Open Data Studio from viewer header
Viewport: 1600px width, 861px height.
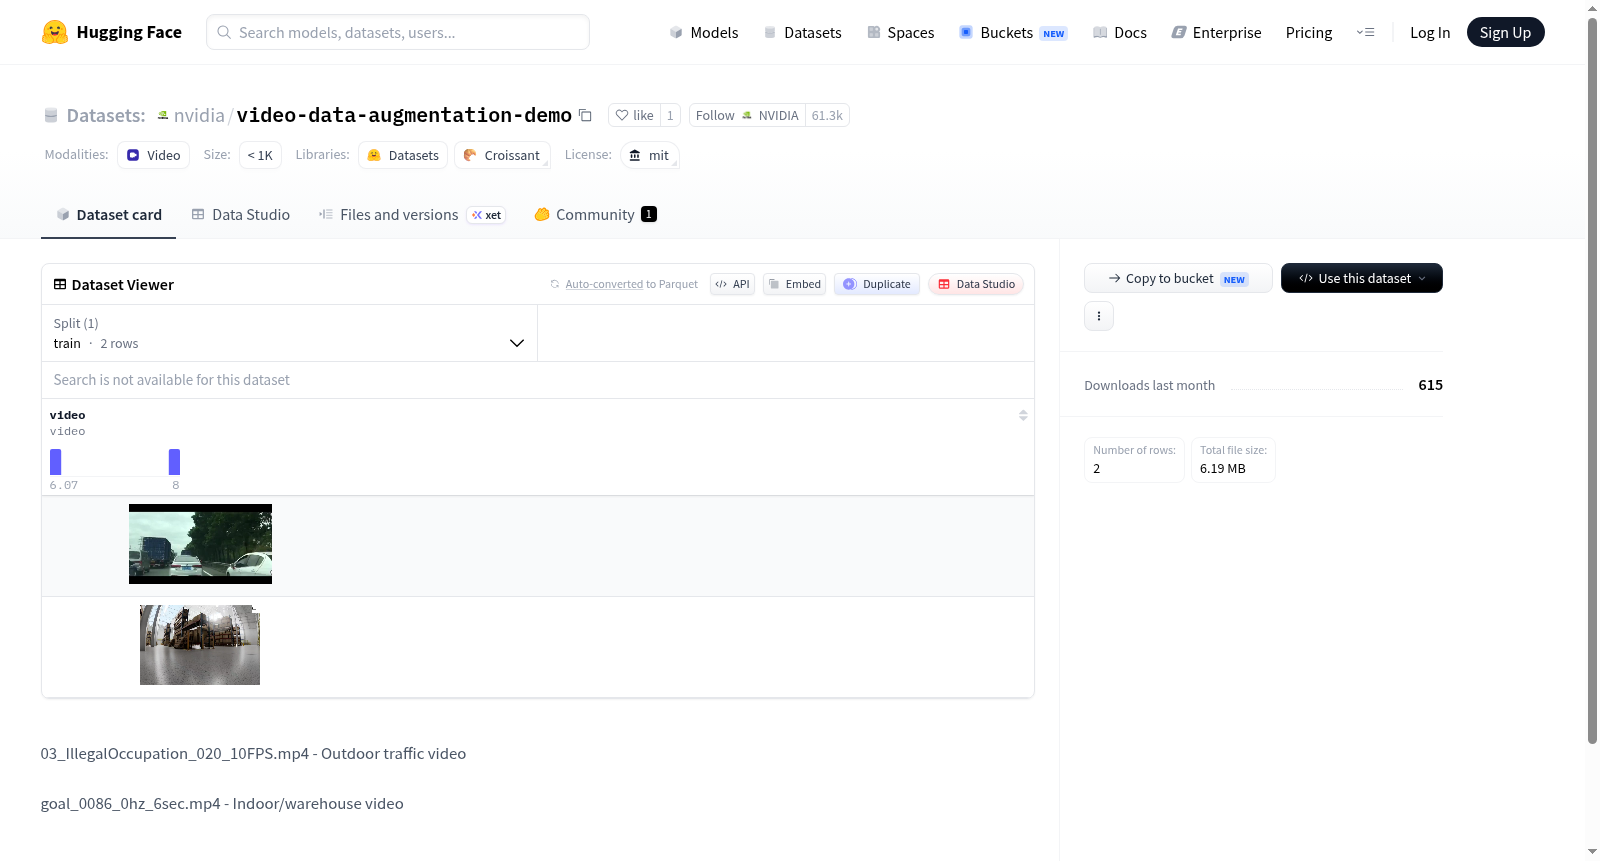tap(976, 284)
